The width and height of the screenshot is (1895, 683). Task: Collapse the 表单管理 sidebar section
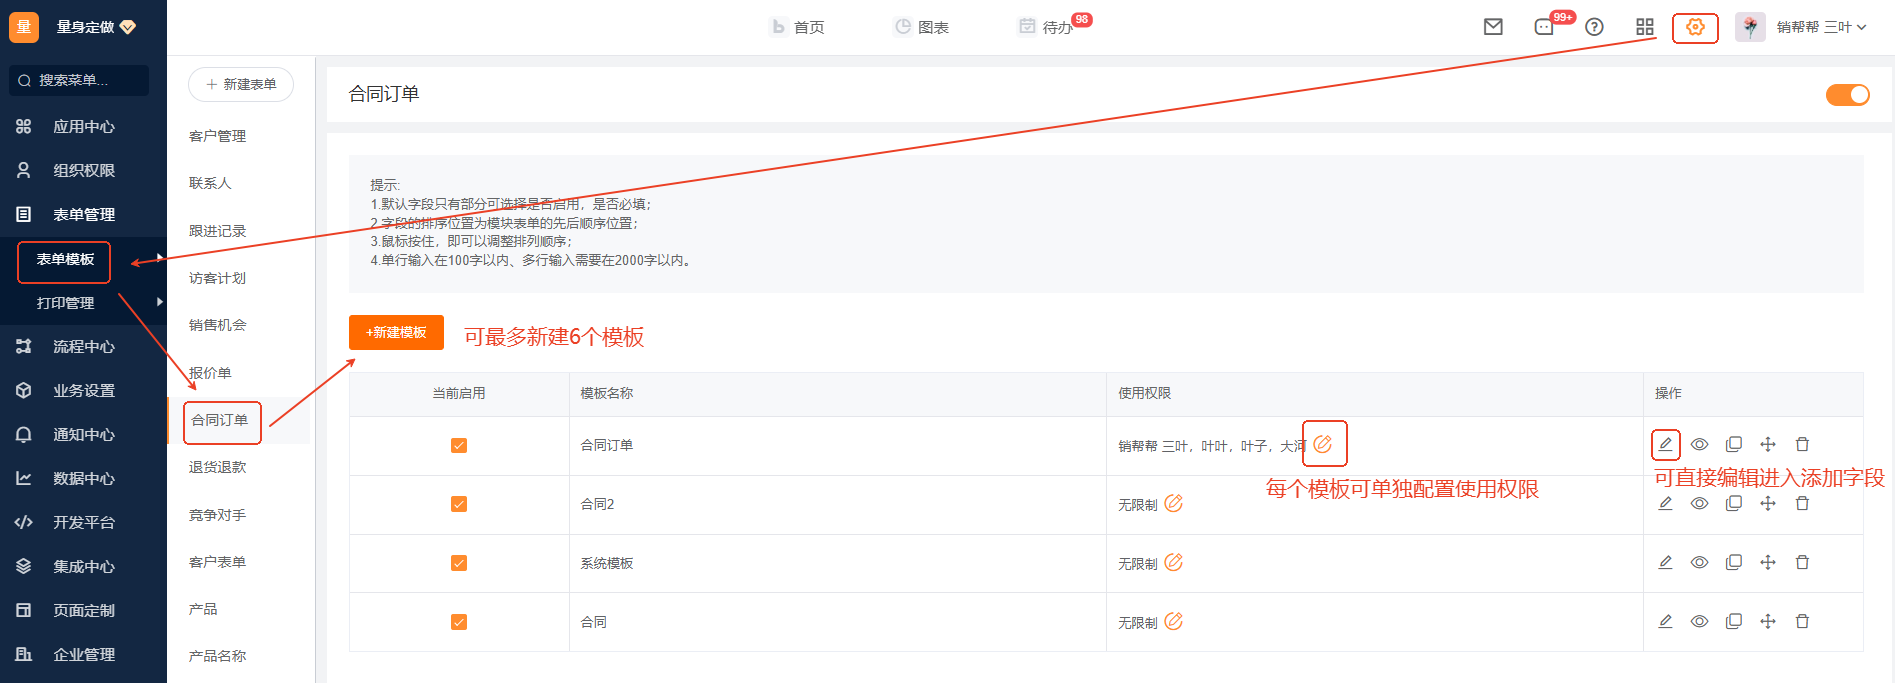(83, 215)
